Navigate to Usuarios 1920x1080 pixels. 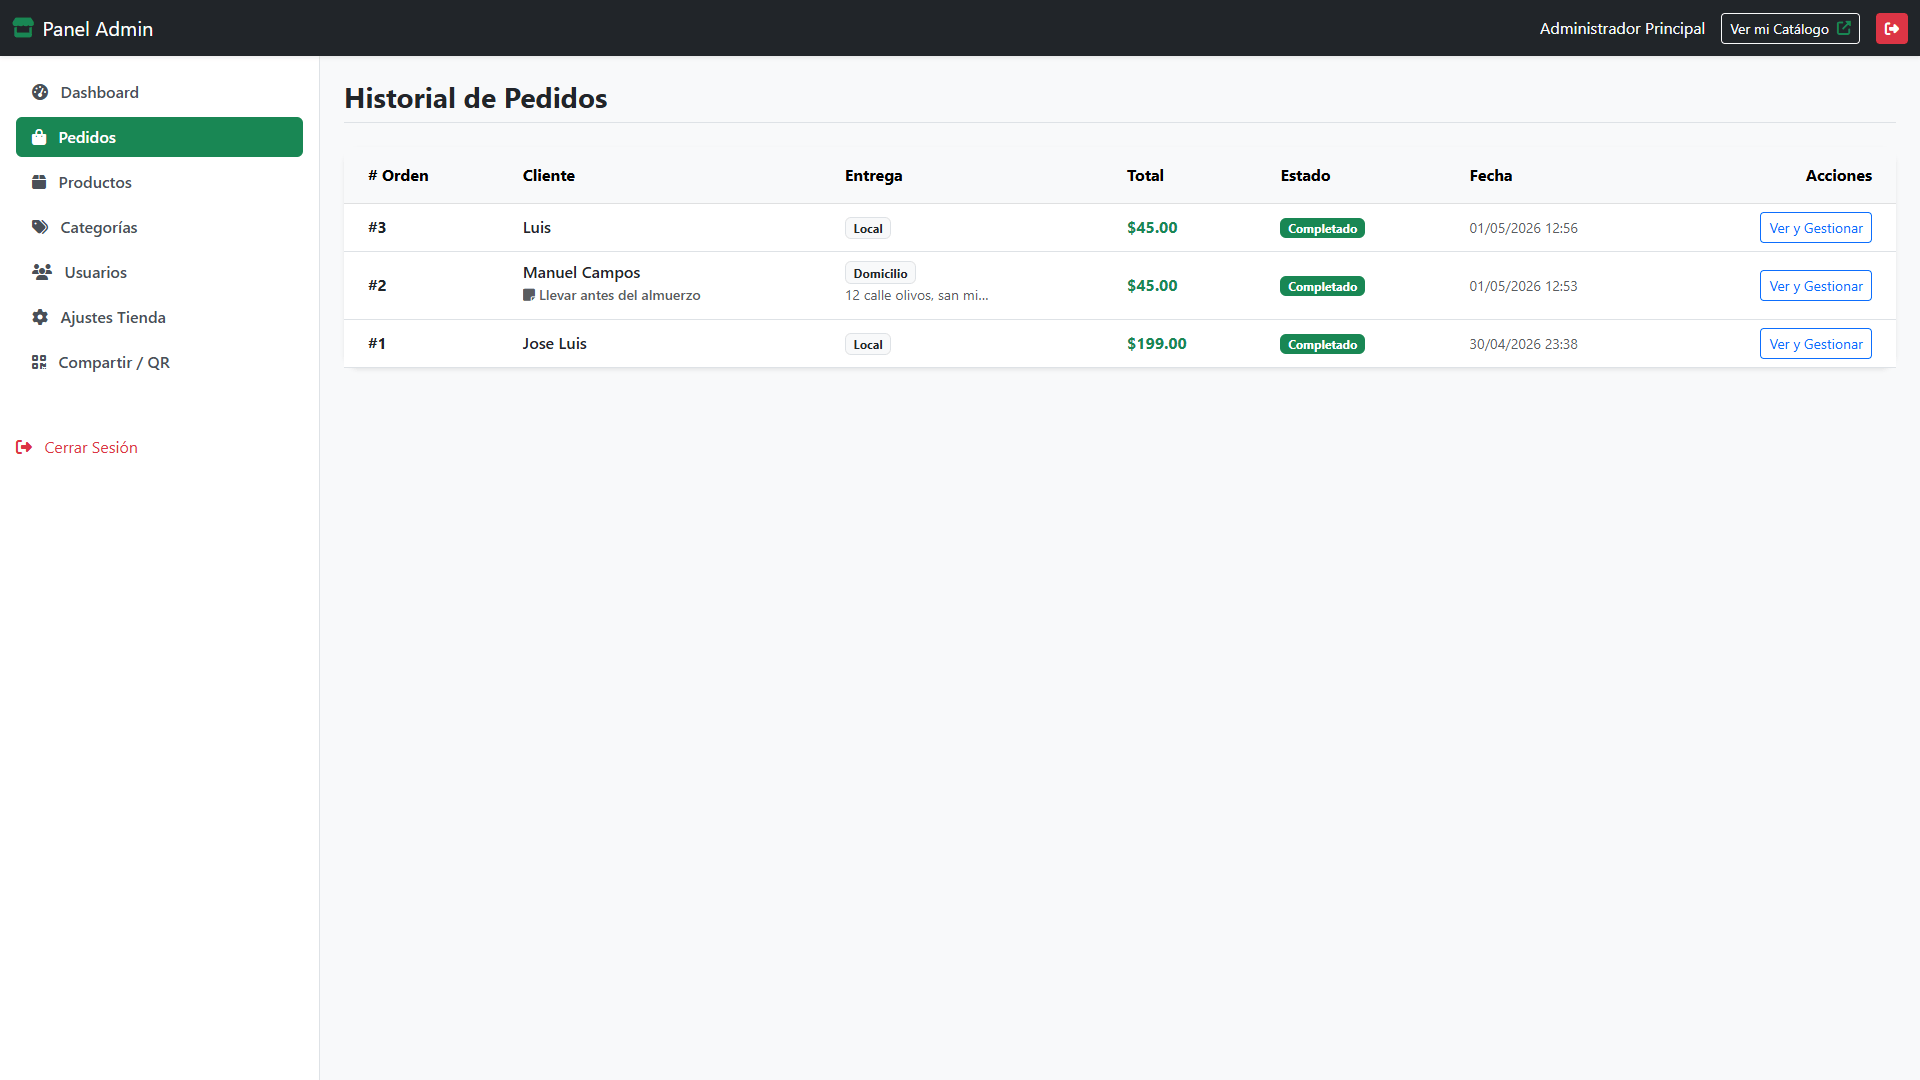tap(159, 272)
